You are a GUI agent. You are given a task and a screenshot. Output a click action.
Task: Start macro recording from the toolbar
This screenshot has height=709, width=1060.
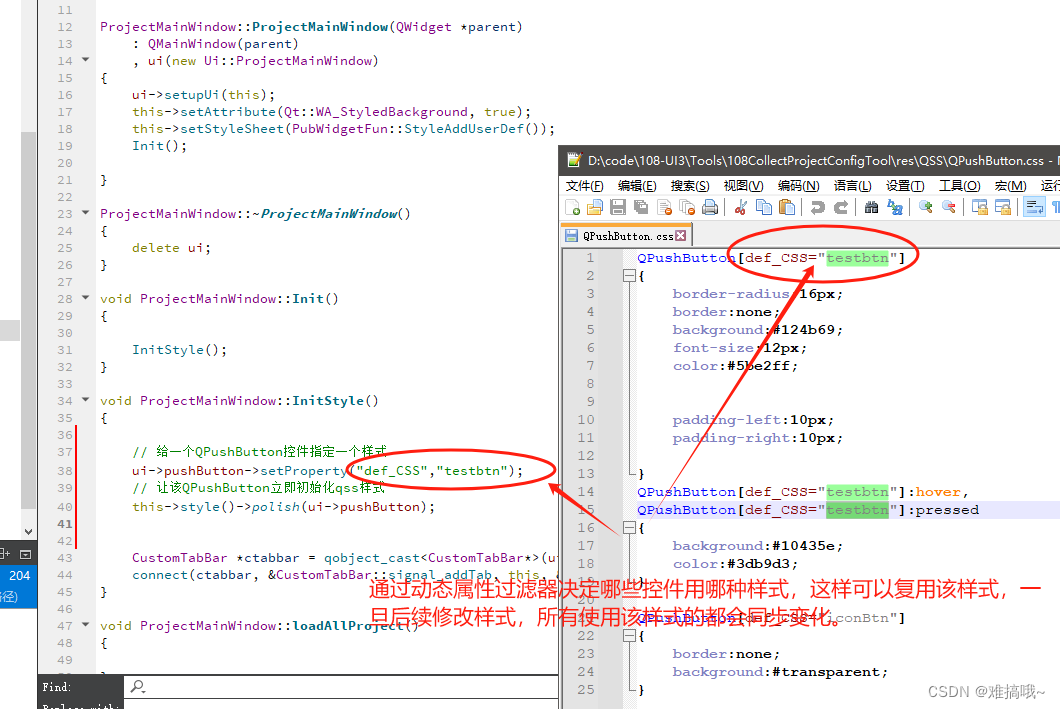1058,207
